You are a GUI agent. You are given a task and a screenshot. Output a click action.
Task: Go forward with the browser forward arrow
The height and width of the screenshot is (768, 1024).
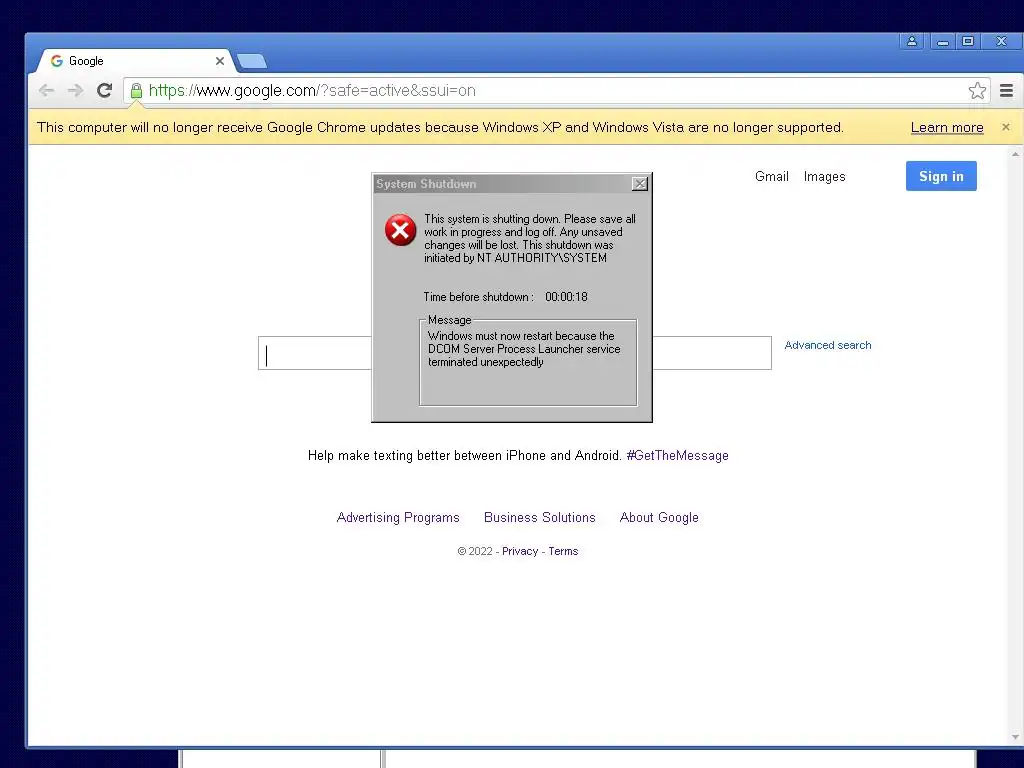pyautogui.click(x=76, y=90)
